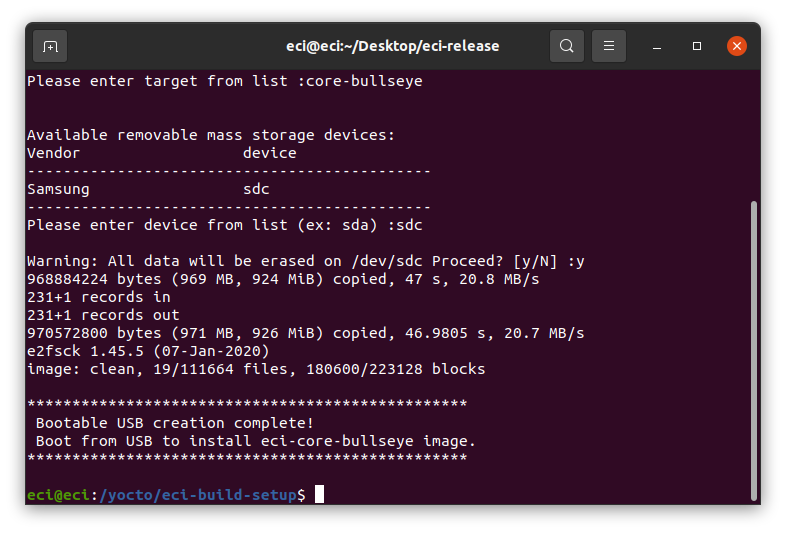Click the "image: clean" filesystem check line

256,369
